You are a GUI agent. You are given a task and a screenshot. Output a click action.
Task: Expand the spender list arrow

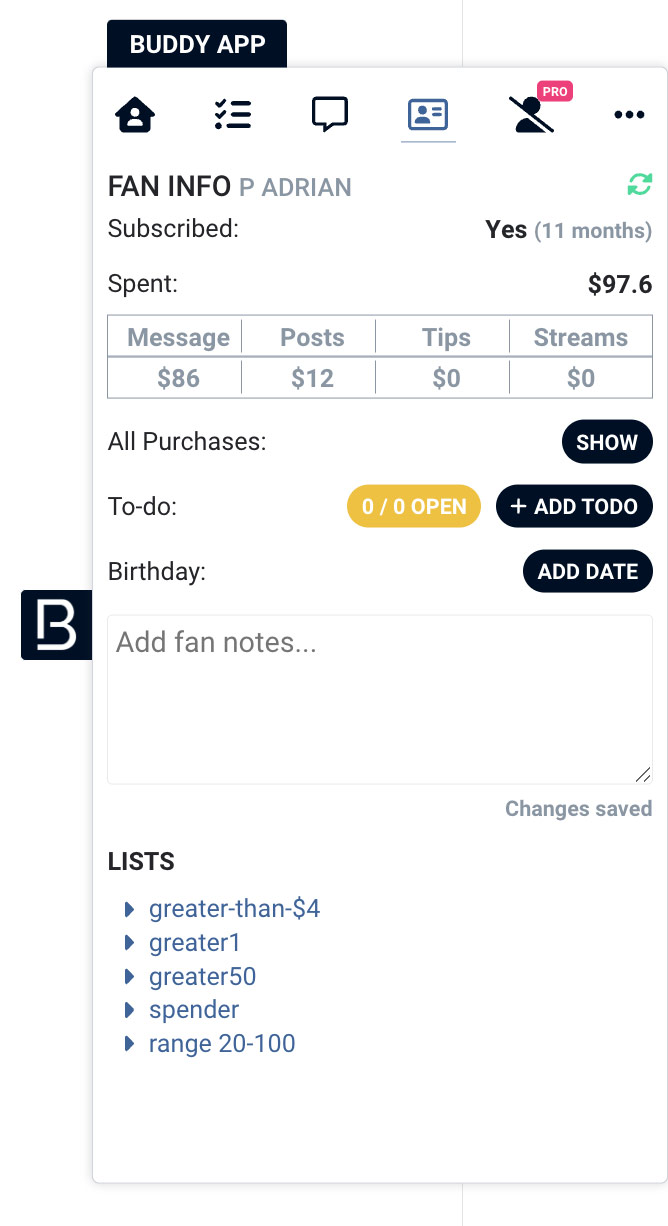click(129, 1010)
